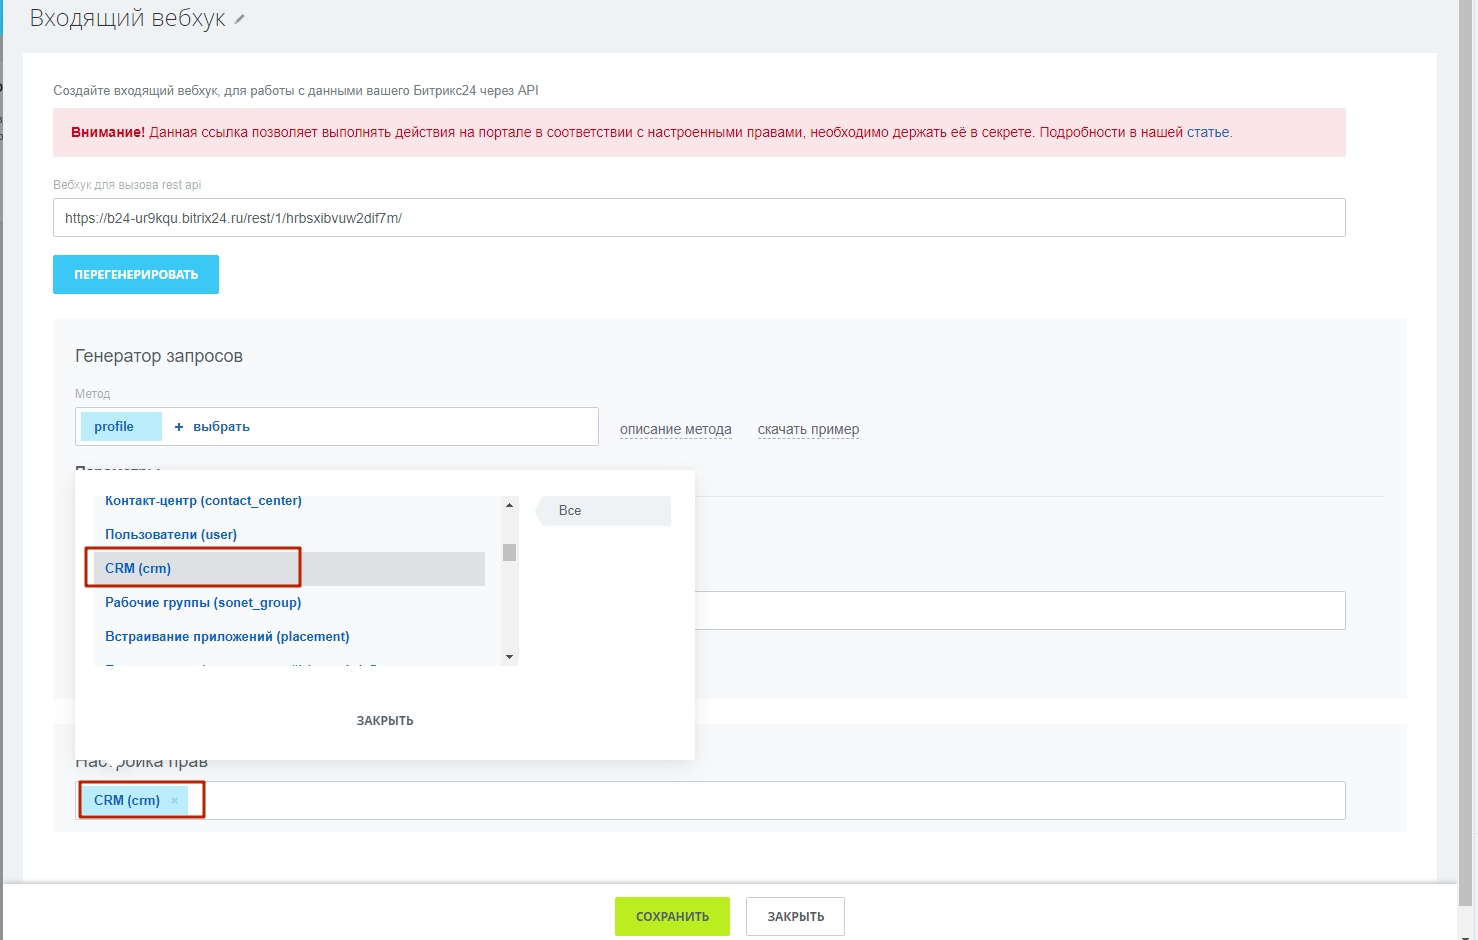Remove the CRM (crm) permission tag

pos(175,800)
